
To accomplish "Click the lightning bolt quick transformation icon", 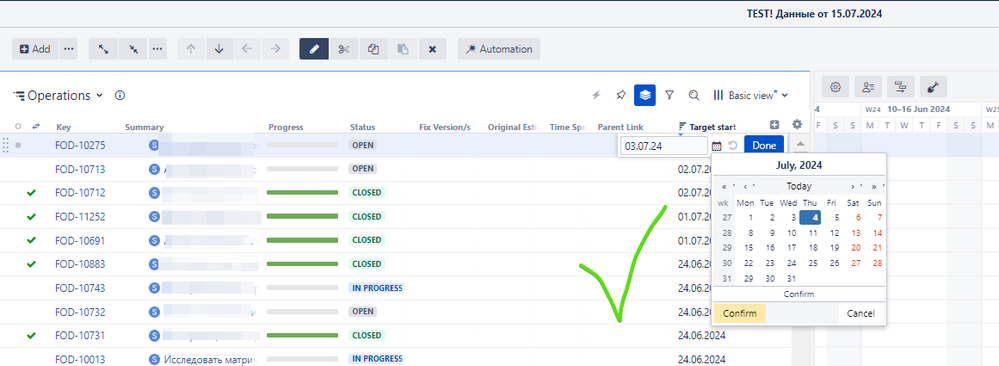I will pyautogui.click(x=596, y=95).
